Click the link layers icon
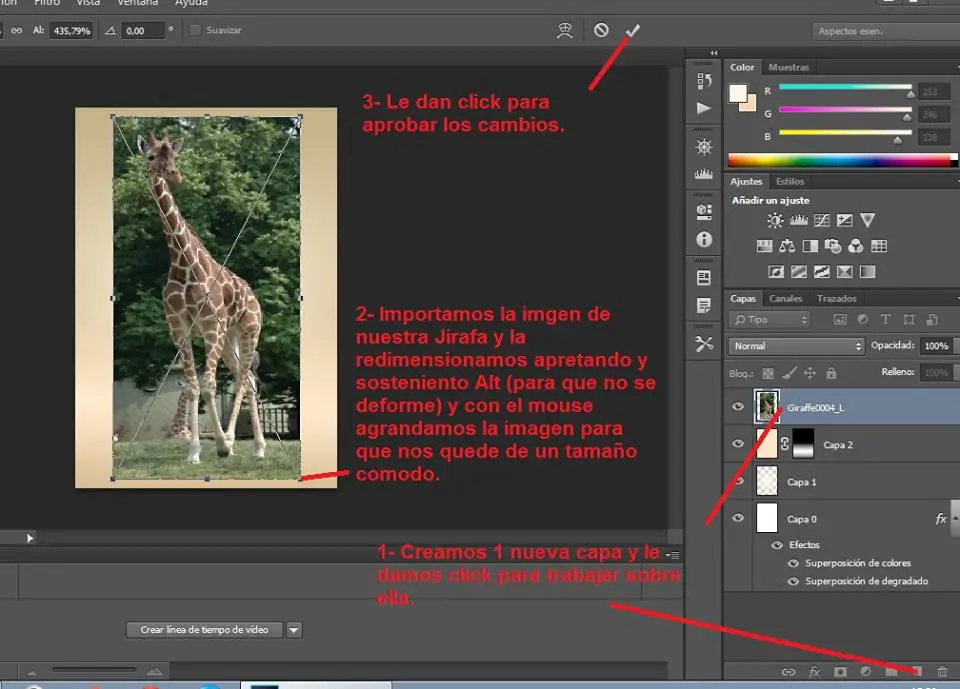This screenshot has width=960, height=689. click(x=789, y=672)
